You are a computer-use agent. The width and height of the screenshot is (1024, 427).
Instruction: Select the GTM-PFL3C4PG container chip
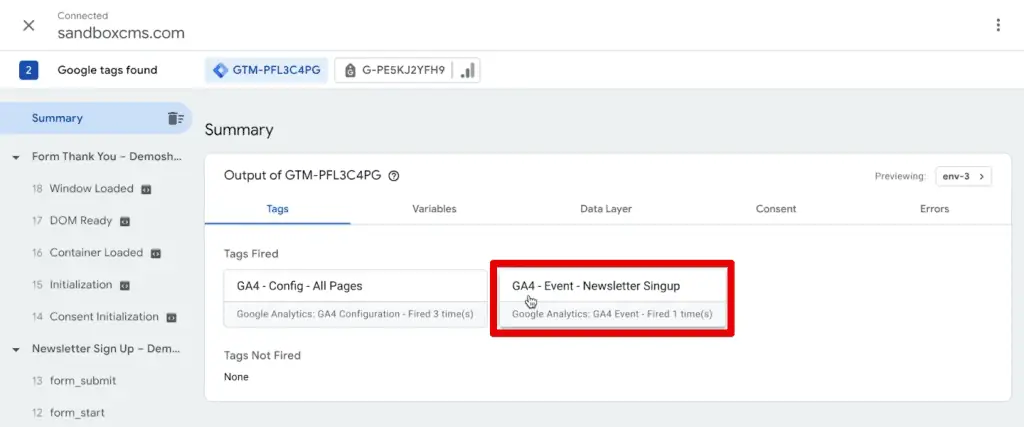tap(266, 71)
